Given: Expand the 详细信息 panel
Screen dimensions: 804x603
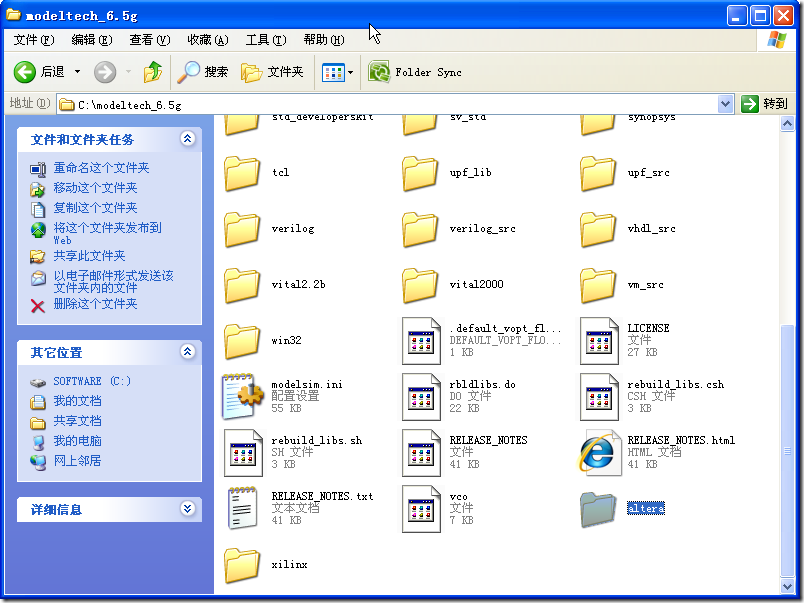Looking at the screenshot, I should [x=188, y=508].
